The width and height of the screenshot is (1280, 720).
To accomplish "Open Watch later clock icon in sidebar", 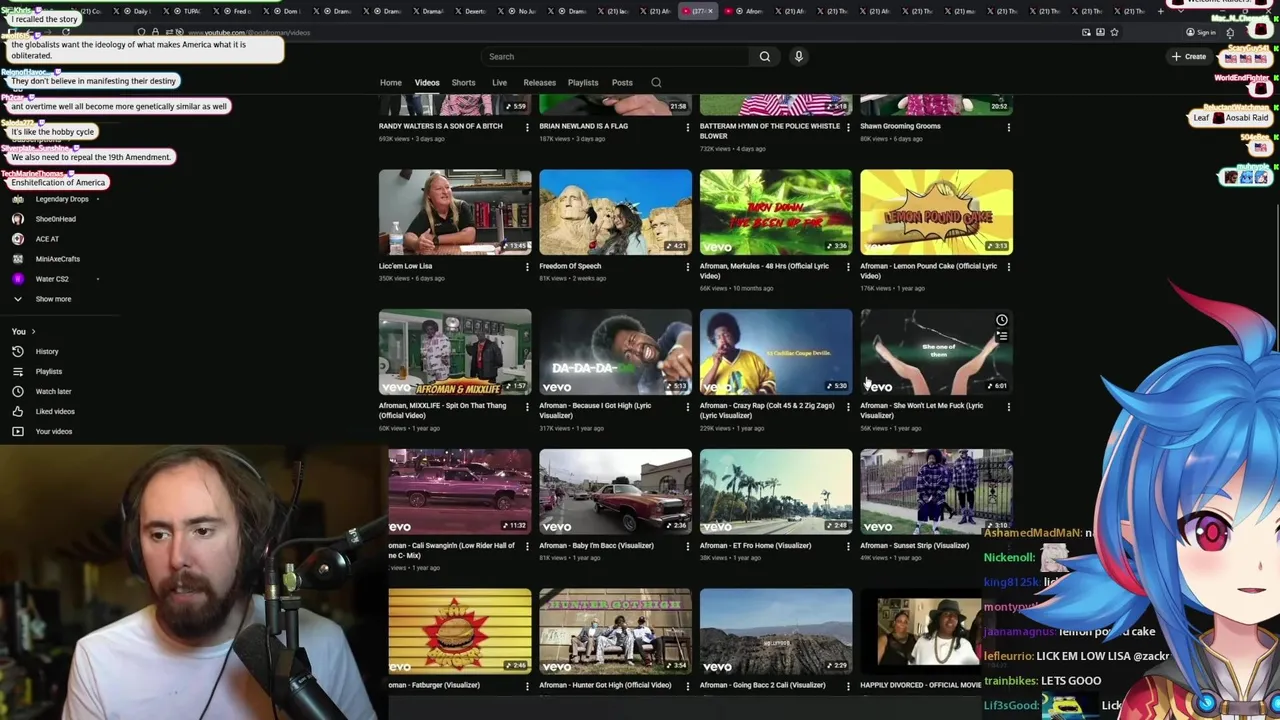I will click(x=17, y=392).
